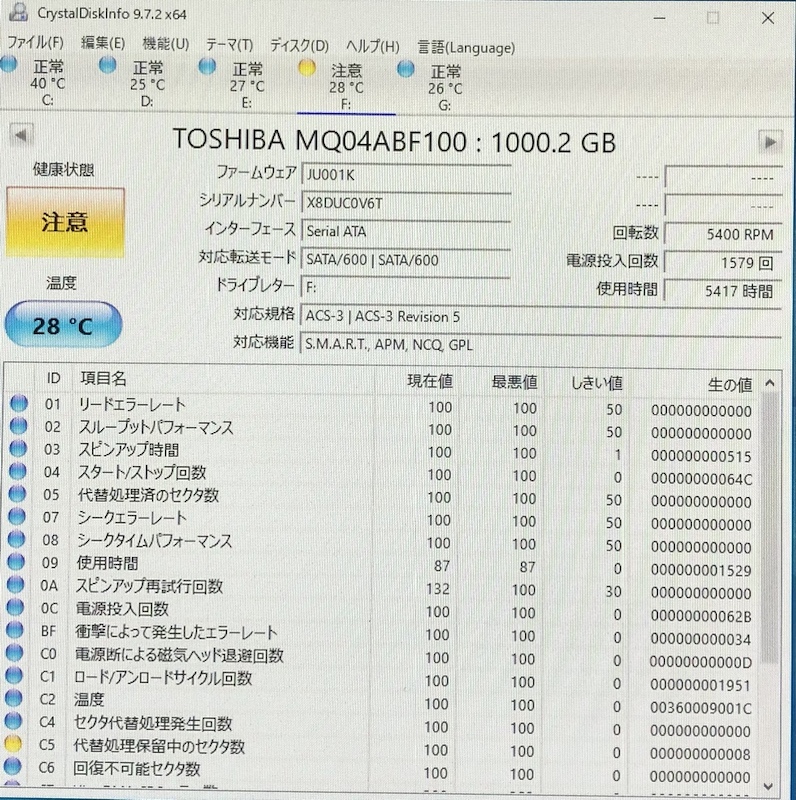Click the status orb for attribute C0 row
796x800 pixels.
[x=14, y=653]
